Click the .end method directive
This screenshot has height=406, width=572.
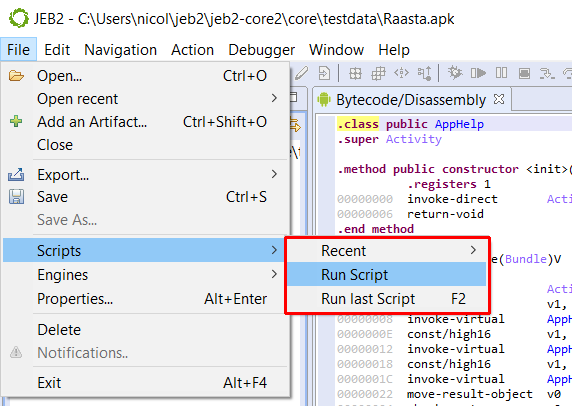pos(375,229)
